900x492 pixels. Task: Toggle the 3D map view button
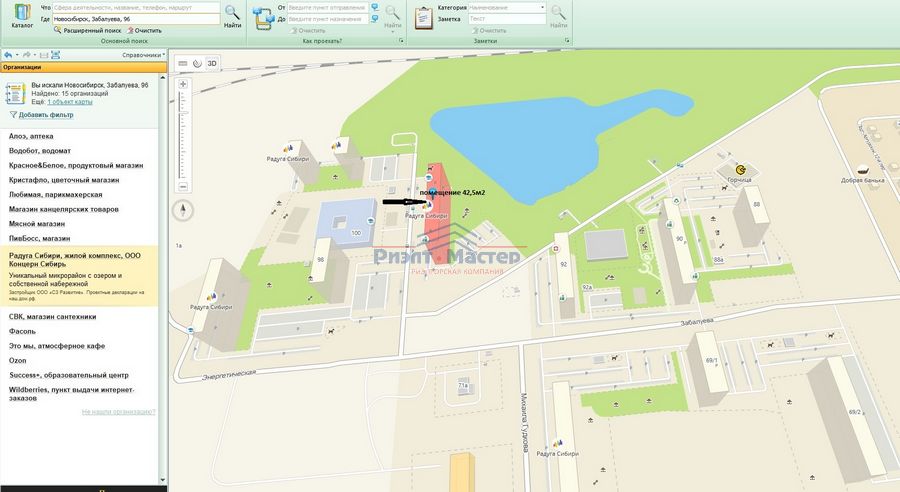pos(212,63)
